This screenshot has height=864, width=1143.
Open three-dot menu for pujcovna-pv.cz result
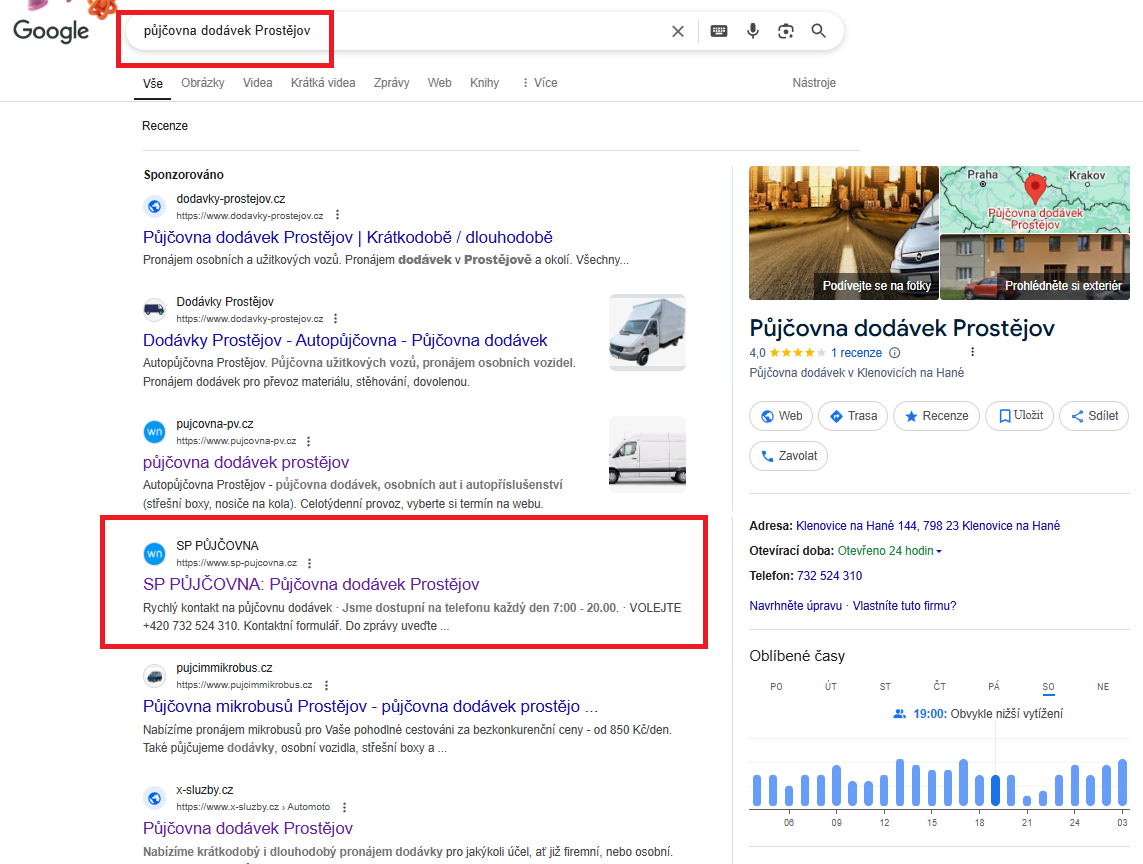(308, 441)
